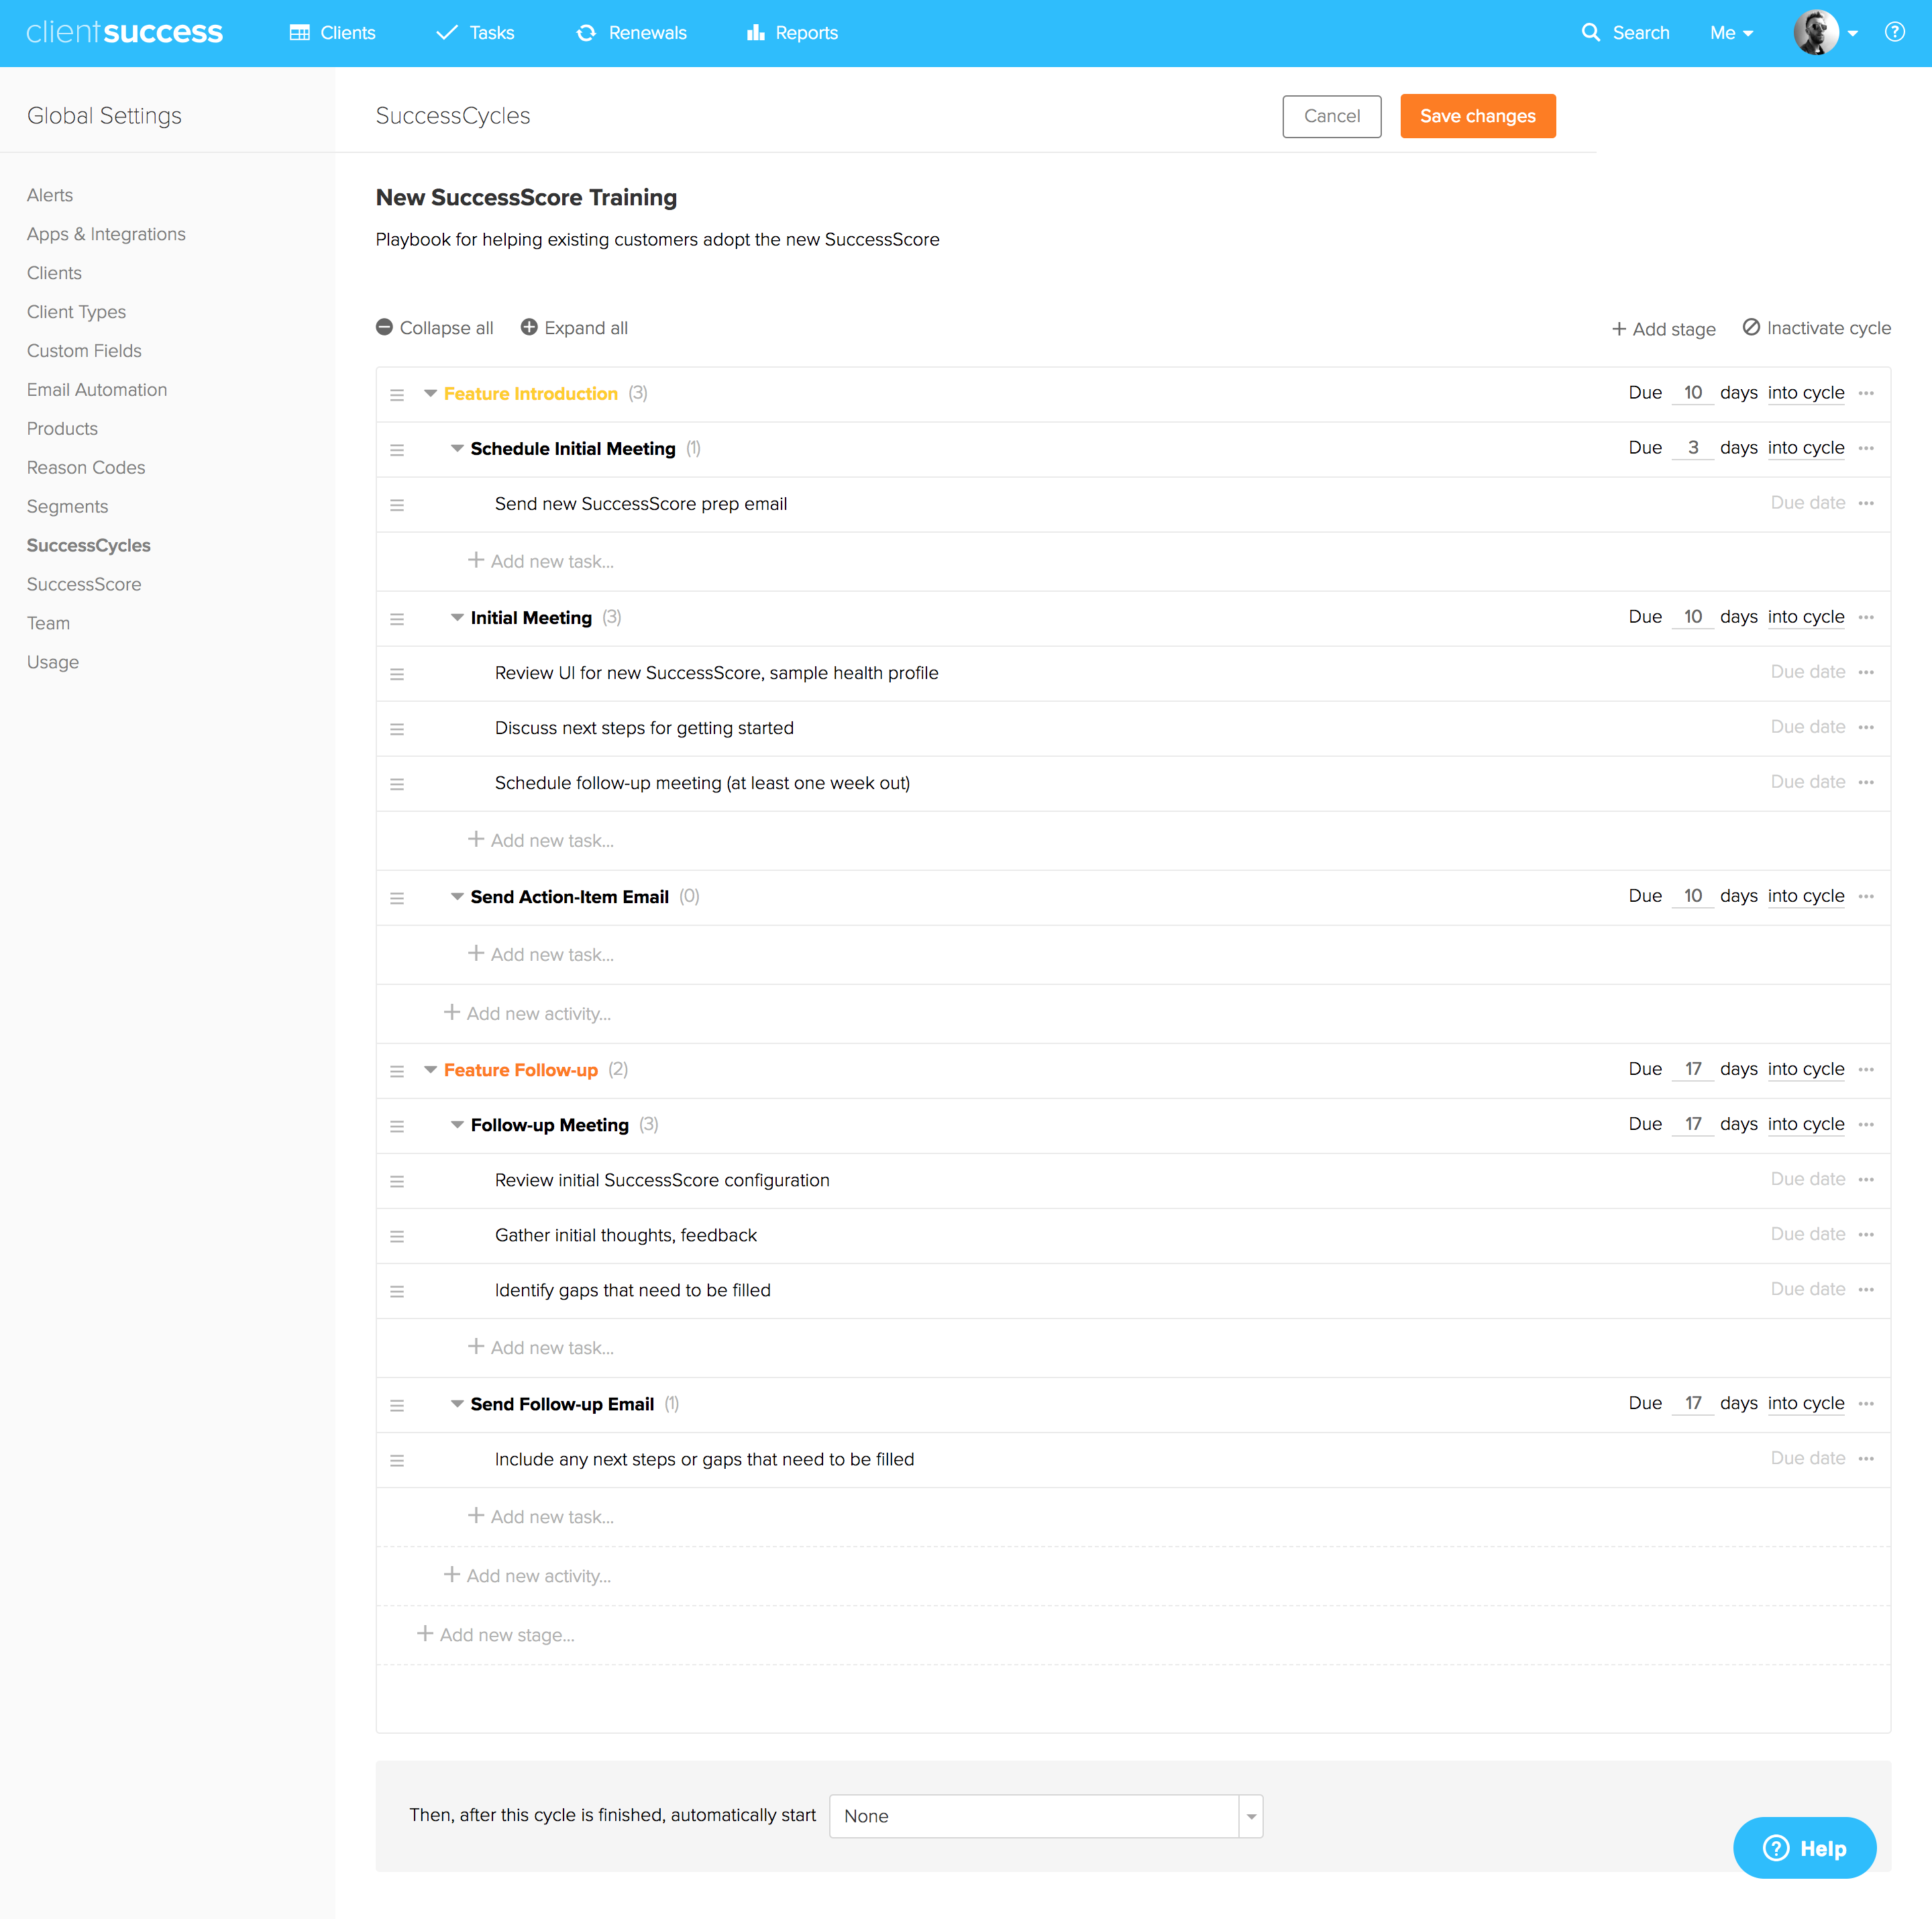
Task: Open more options for Follow-up Meeting activity
Action: click(x=1866, y=1124)
